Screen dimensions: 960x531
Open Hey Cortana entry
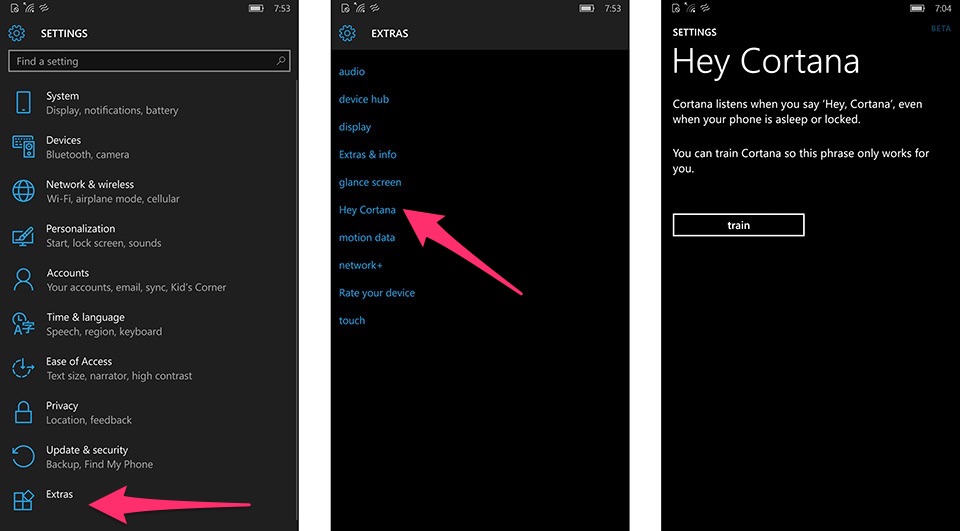pyautogui.click(x=367, y=210)
